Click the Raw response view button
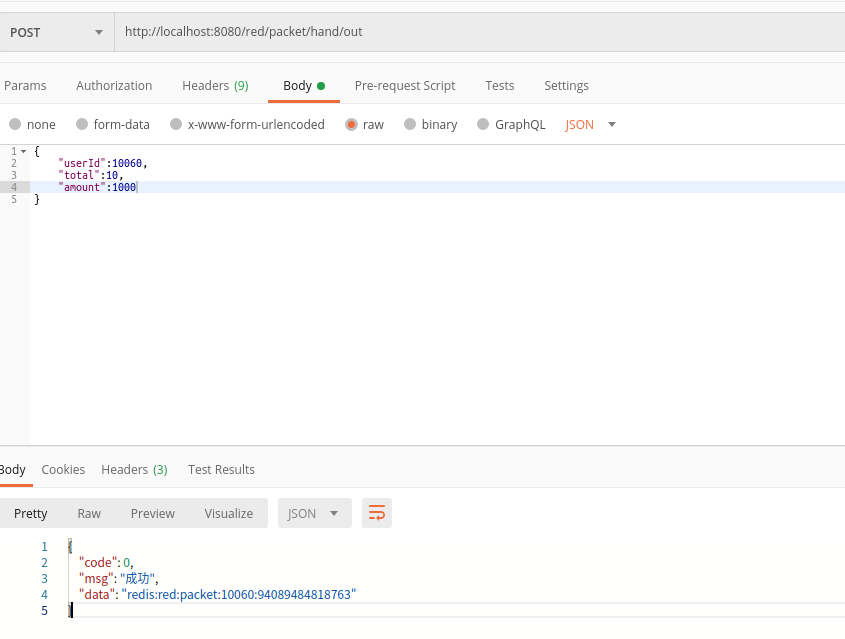Image resolution: width=845 pixels, height=639 pixels. coord(89,513)
